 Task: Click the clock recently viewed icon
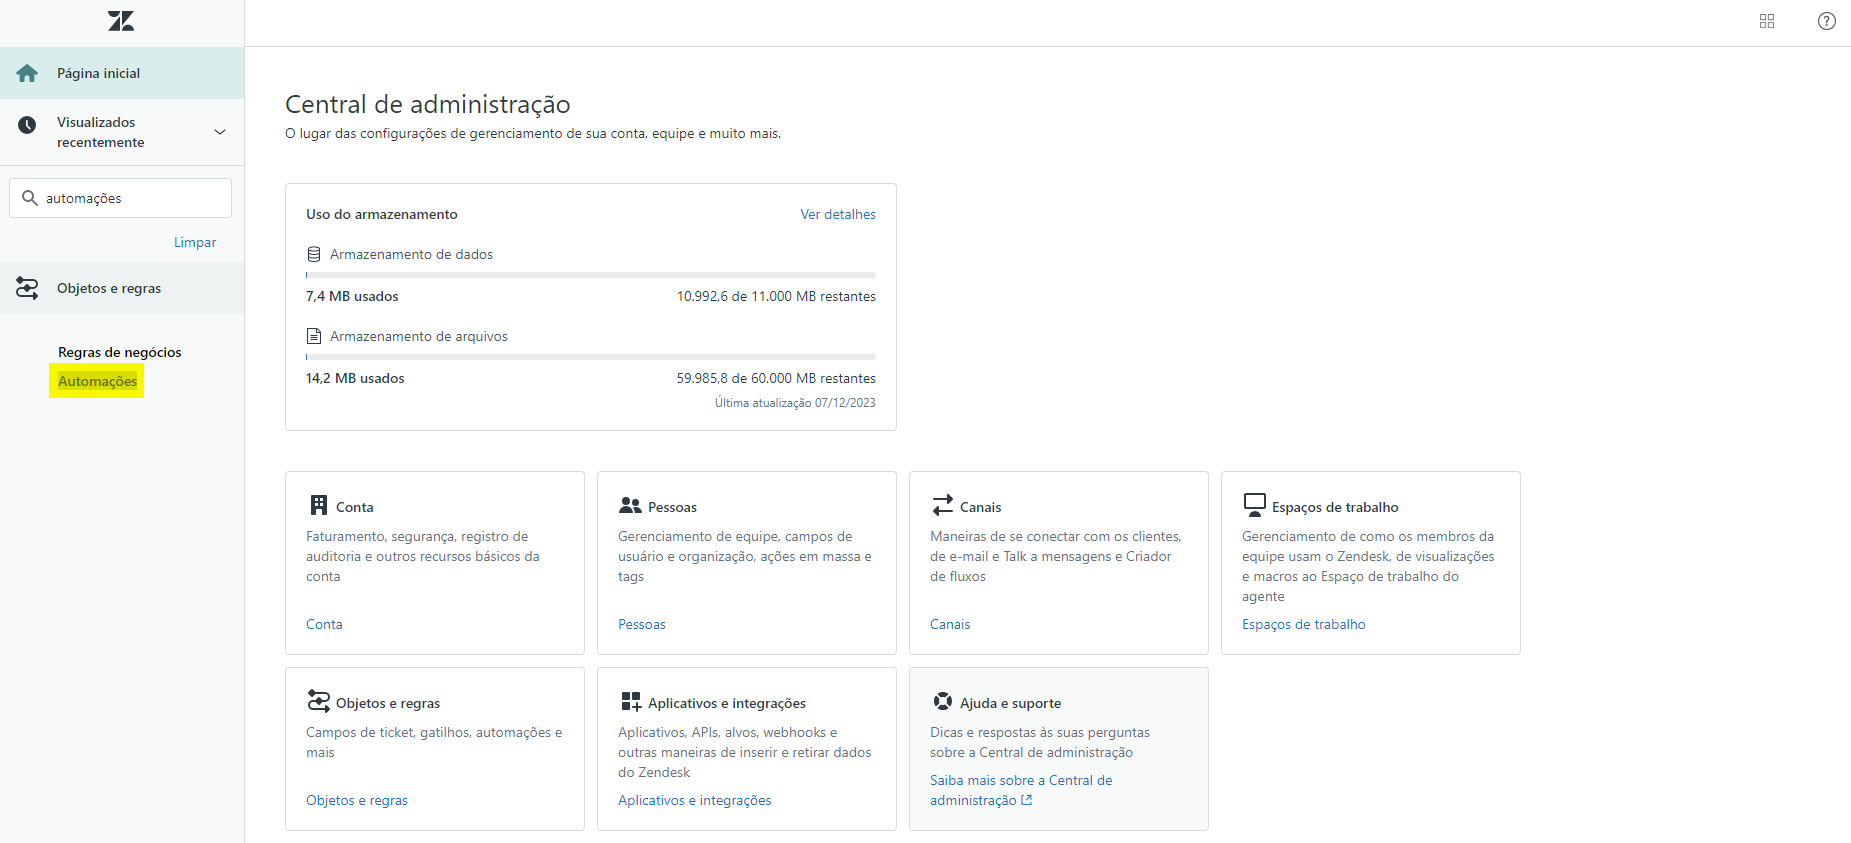(x=27, y=125)
